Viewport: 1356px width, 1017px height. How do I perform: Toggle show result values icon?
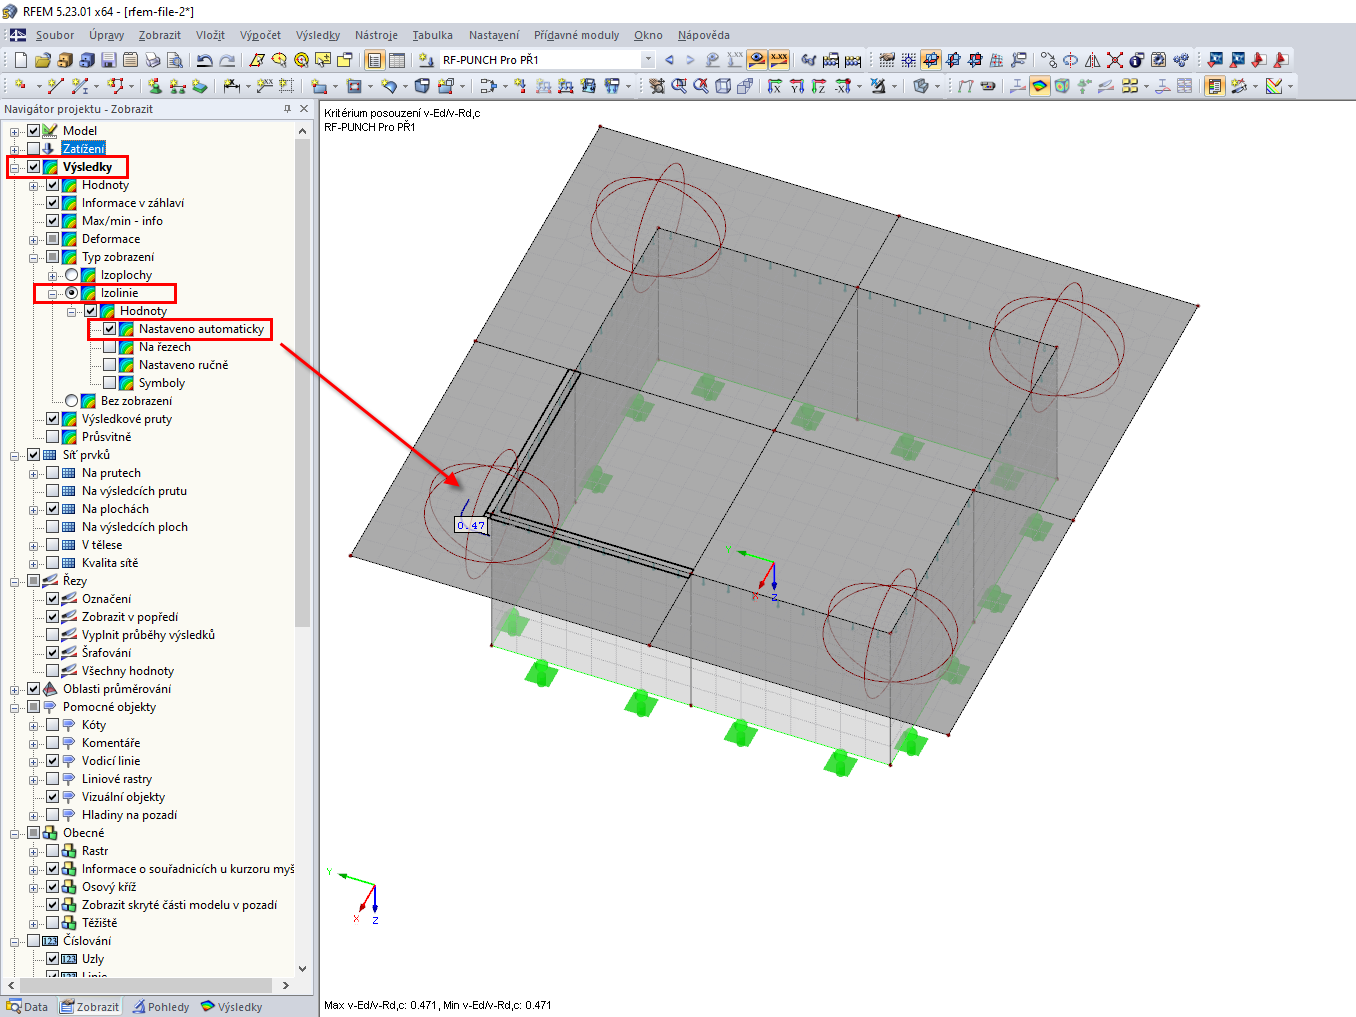click(779, 60)
